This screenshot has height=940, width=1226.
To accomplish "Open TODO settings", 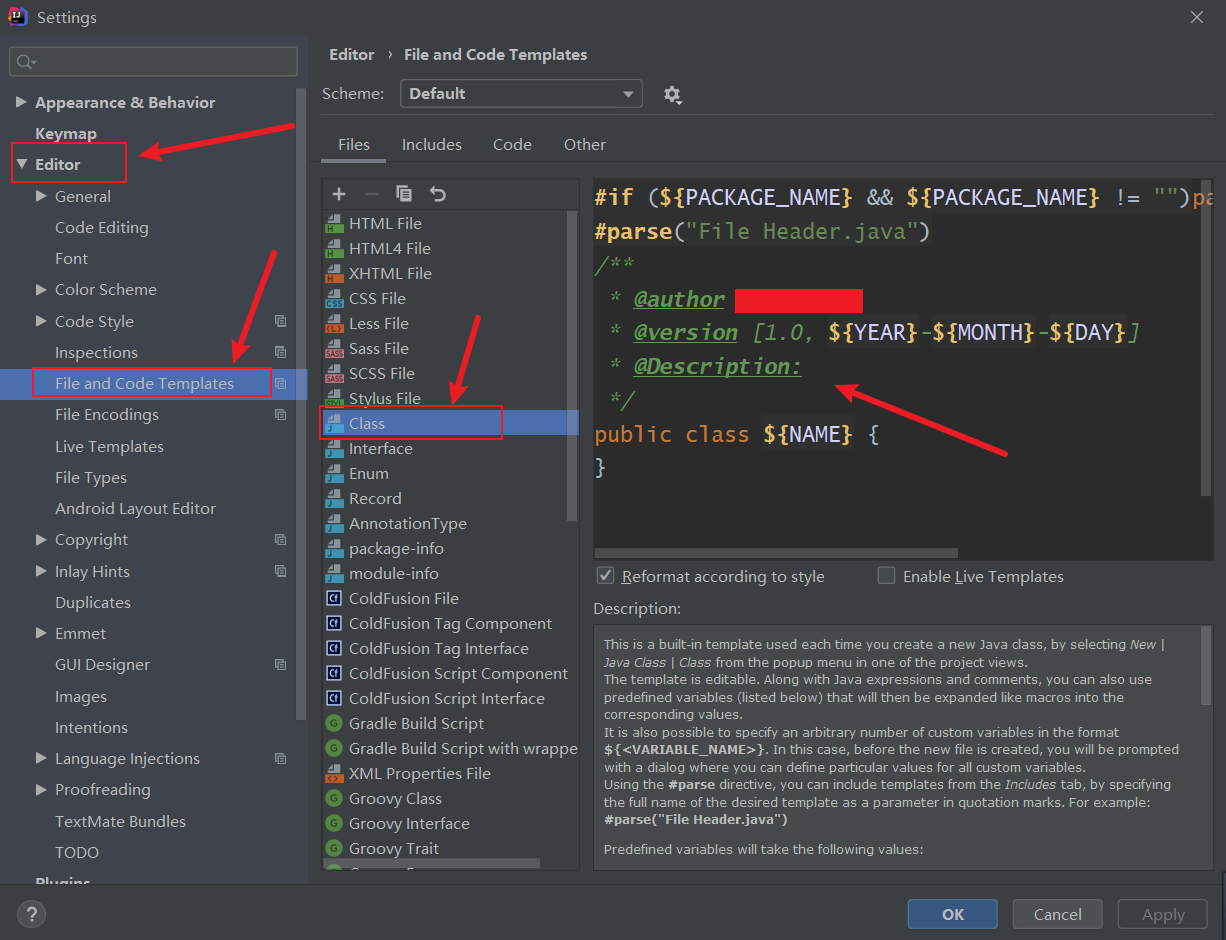I will (77, 852).
